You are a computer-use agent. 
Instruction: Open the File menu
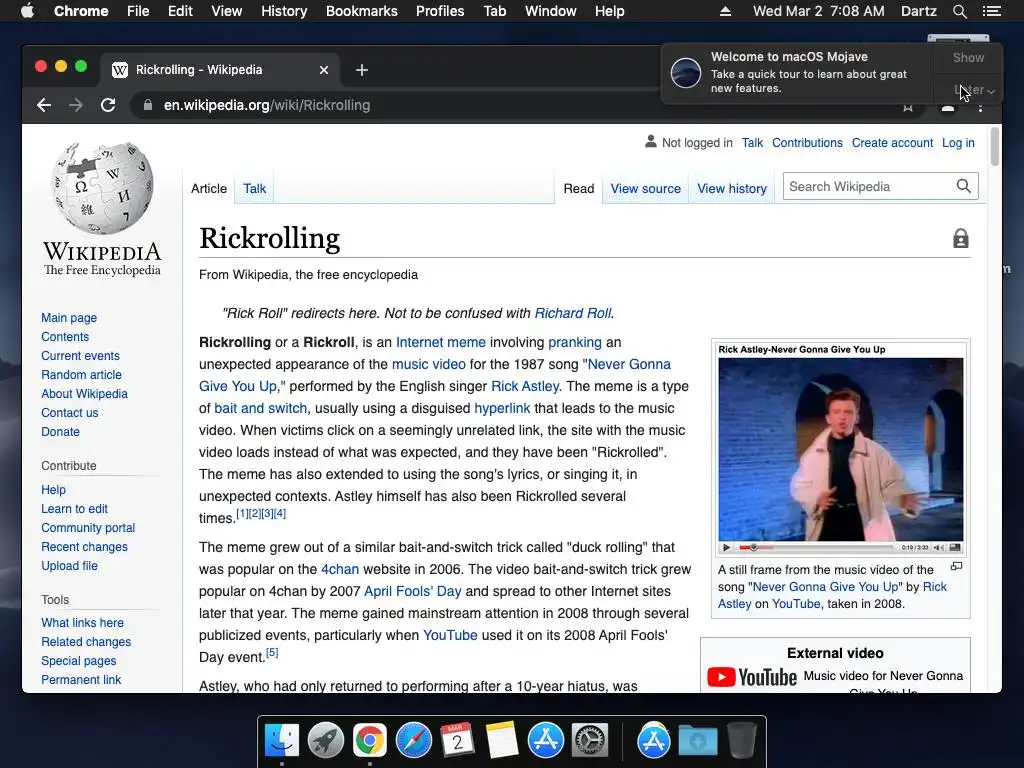pos(138,11)
